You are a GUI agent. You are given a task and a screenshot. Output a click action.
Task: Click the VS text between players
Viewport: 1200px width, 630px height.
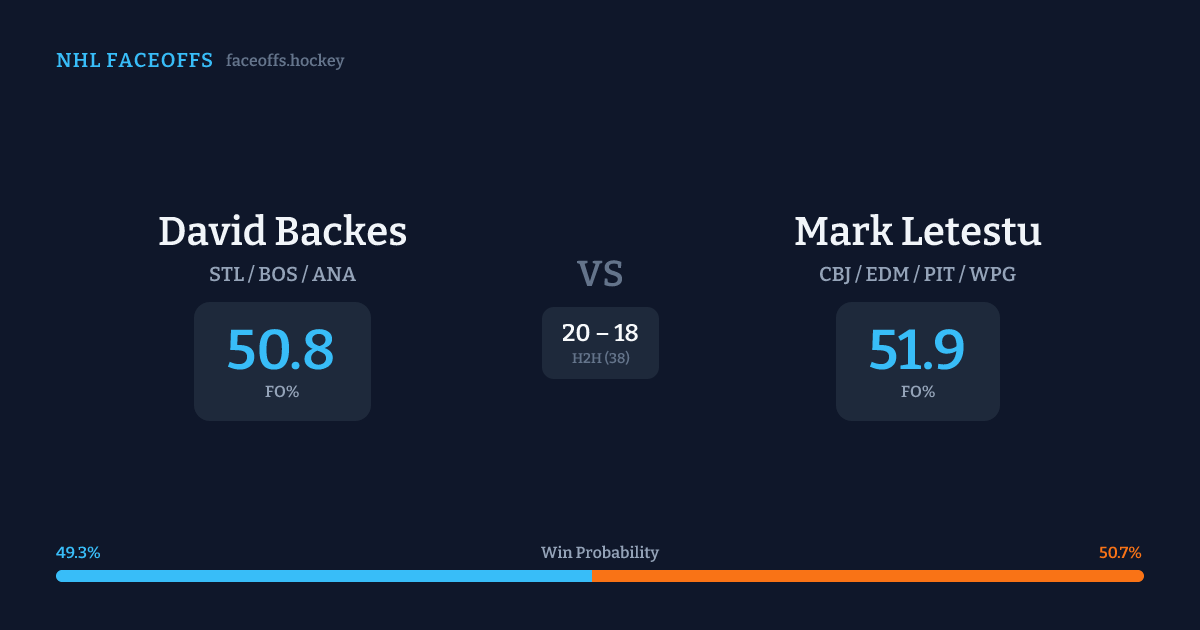(x=600, y=273)
